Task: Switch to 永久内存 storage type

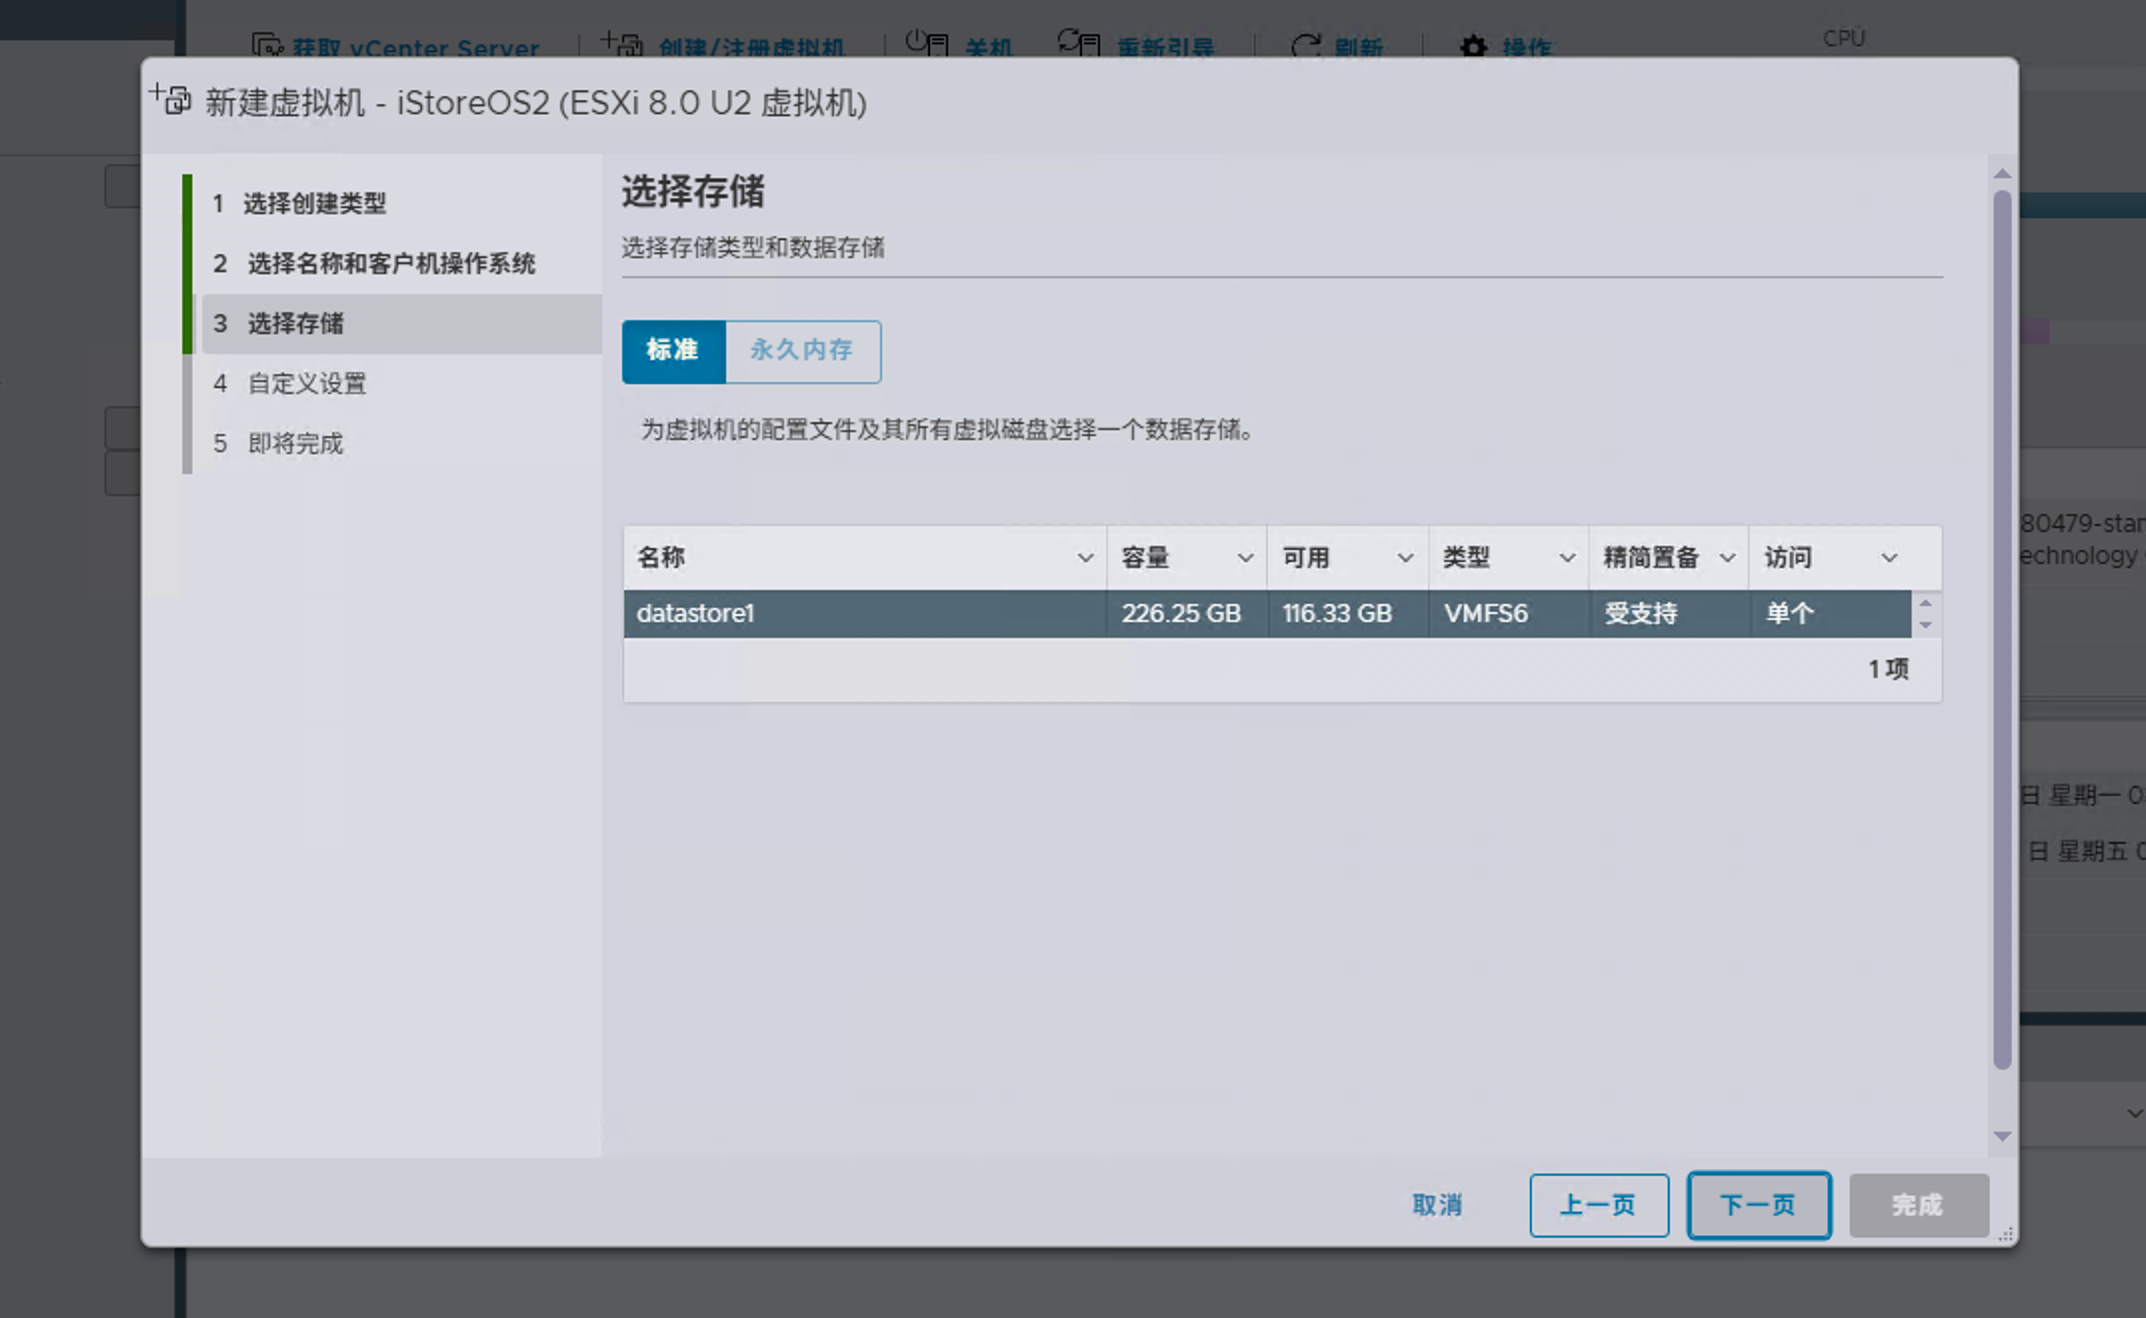Action: [802, 351]
